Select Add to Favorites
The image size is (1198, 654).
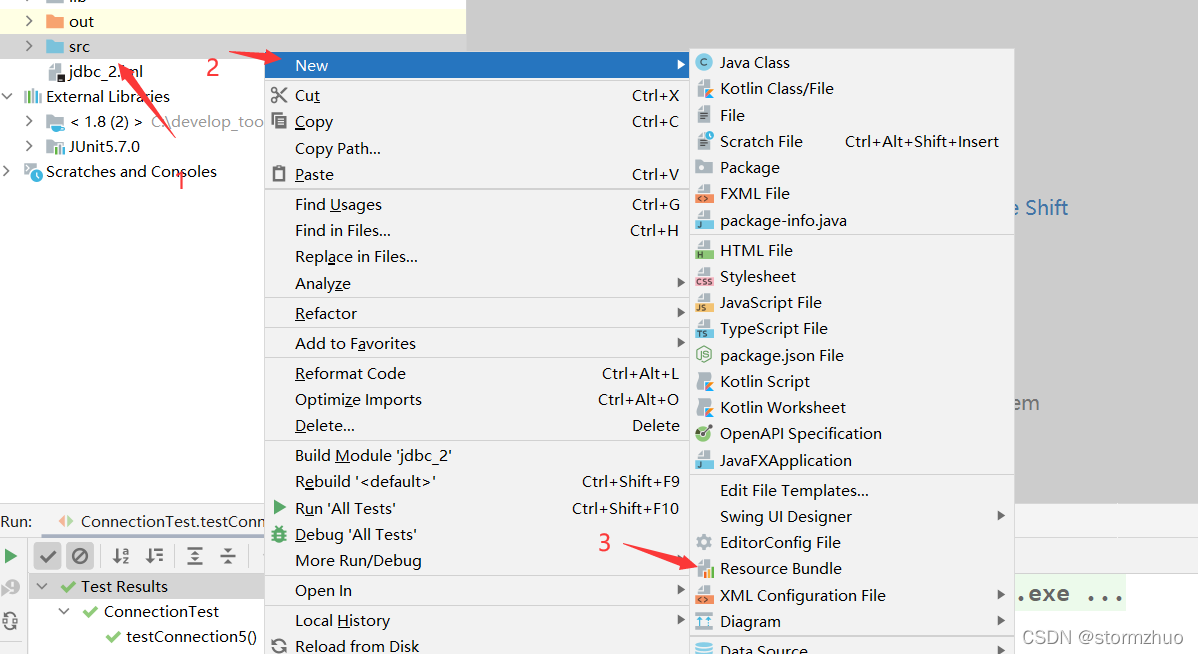pyautogui.click(x=477, y=344)
